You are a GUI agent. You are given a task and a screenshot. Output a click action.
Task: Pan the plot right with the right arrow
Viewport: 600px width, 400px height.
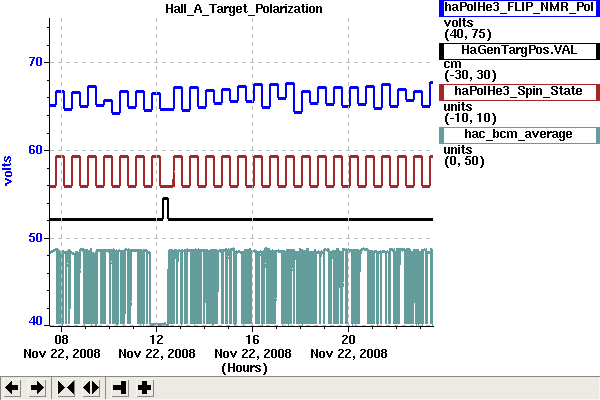[x=37, y=388]
